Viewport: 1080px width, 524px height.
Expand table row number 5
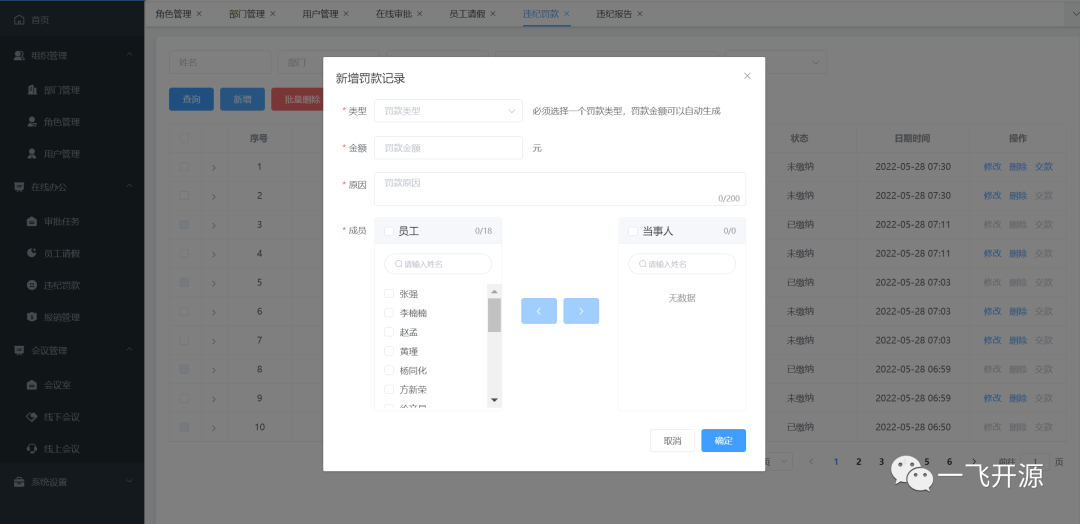click(x=214, y=283)
